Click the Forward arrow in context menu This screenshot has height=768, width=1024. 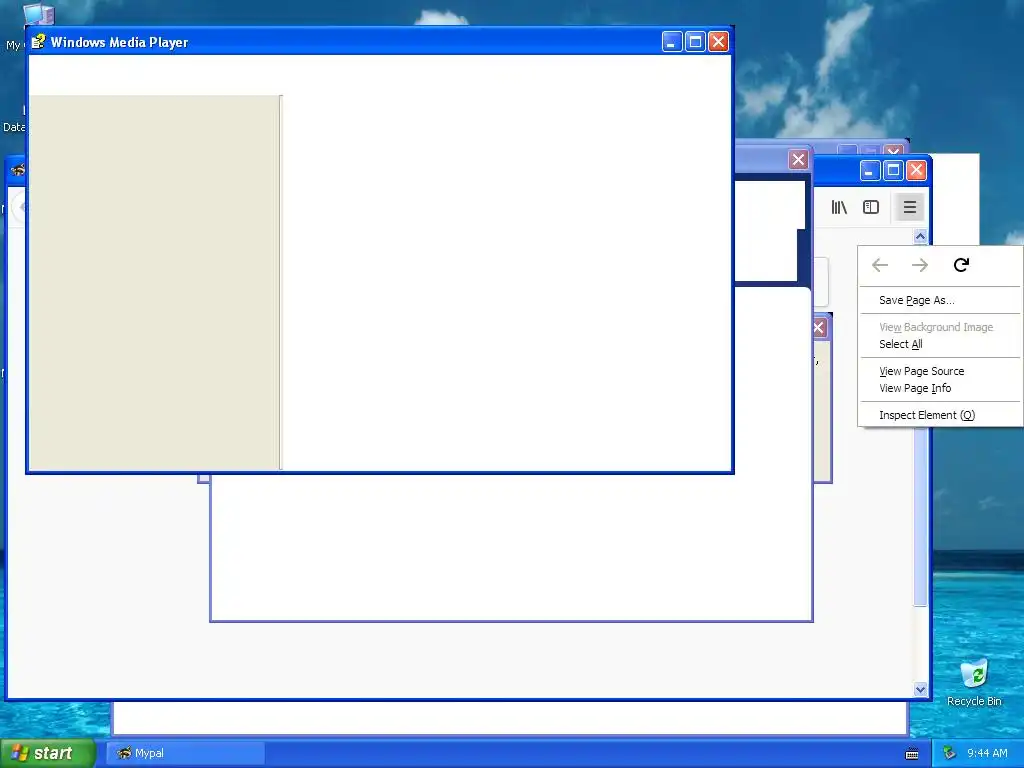[x=920, y=265]
